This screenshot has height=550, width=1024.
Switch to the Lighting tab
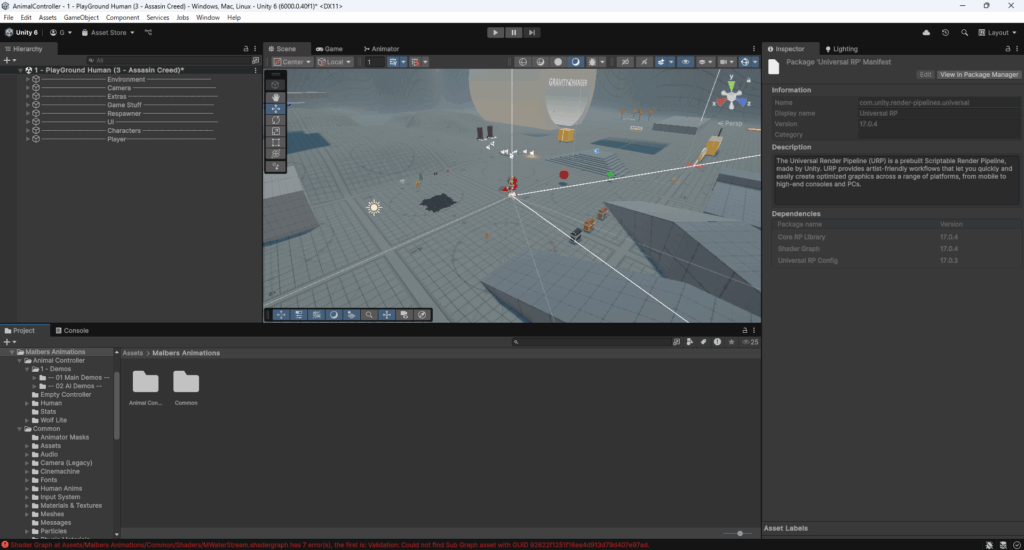click(x=842, y=49)
